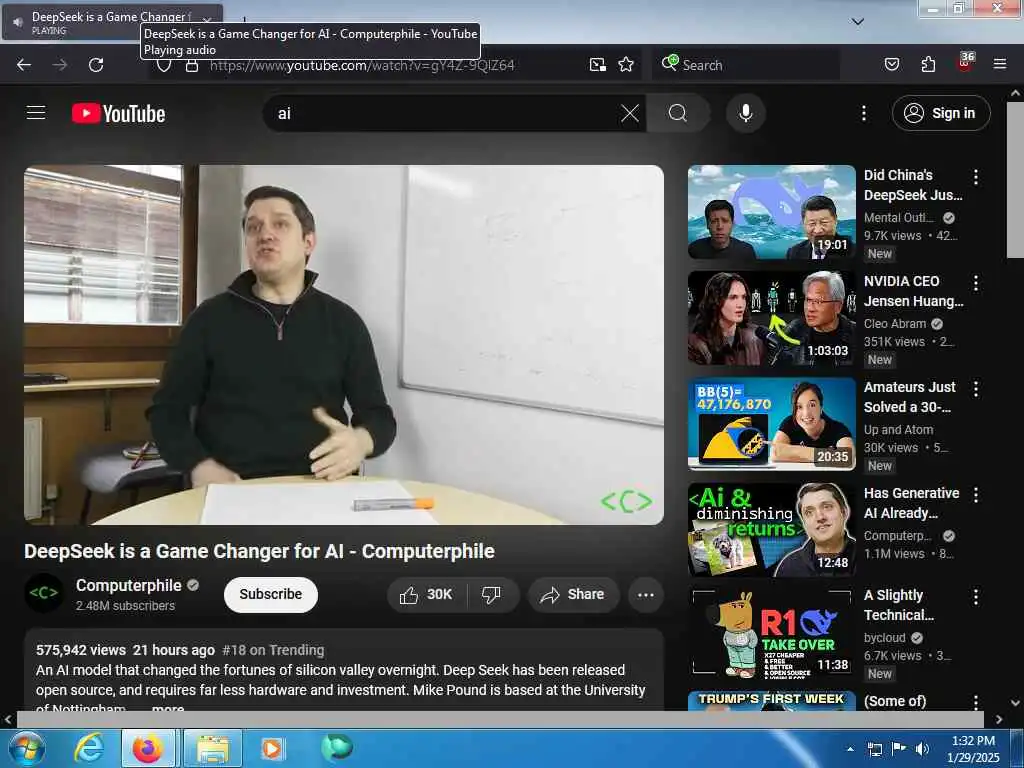Open options menu for 'Did China's DeepSeek' video
Image resolution: width=1024 pixels, height=768 pixels.
[x=976, y=177]
